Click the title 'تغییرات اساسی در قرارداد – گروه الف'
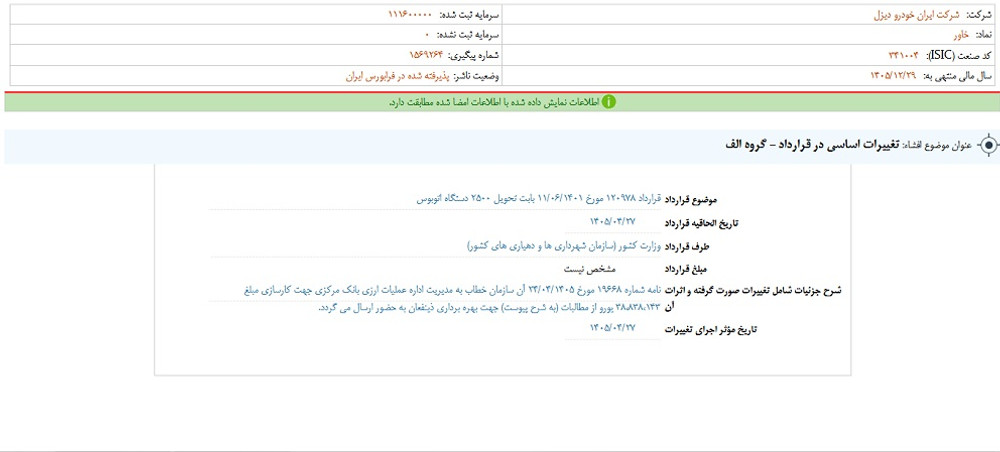Image resolution: width=1000 pixels, height=452 pixels. 811,145
